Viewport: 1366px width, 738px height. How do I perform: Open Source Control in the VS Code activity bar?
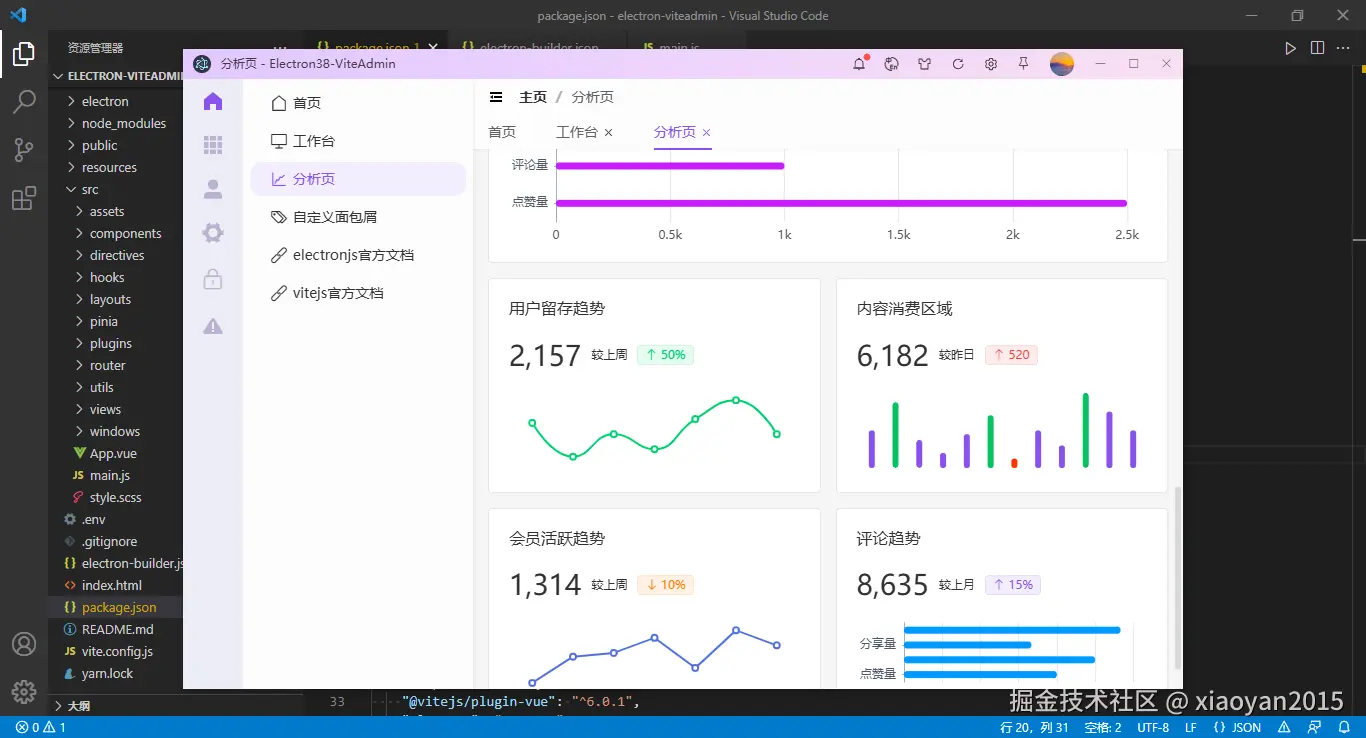coord(24,149)
